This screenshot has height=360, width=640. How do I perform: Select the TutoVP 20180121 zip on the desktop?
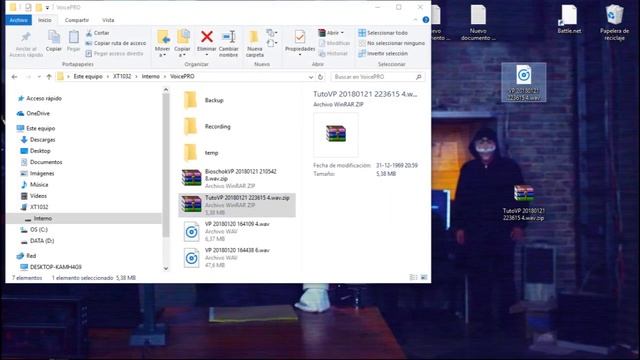(524, 202)
